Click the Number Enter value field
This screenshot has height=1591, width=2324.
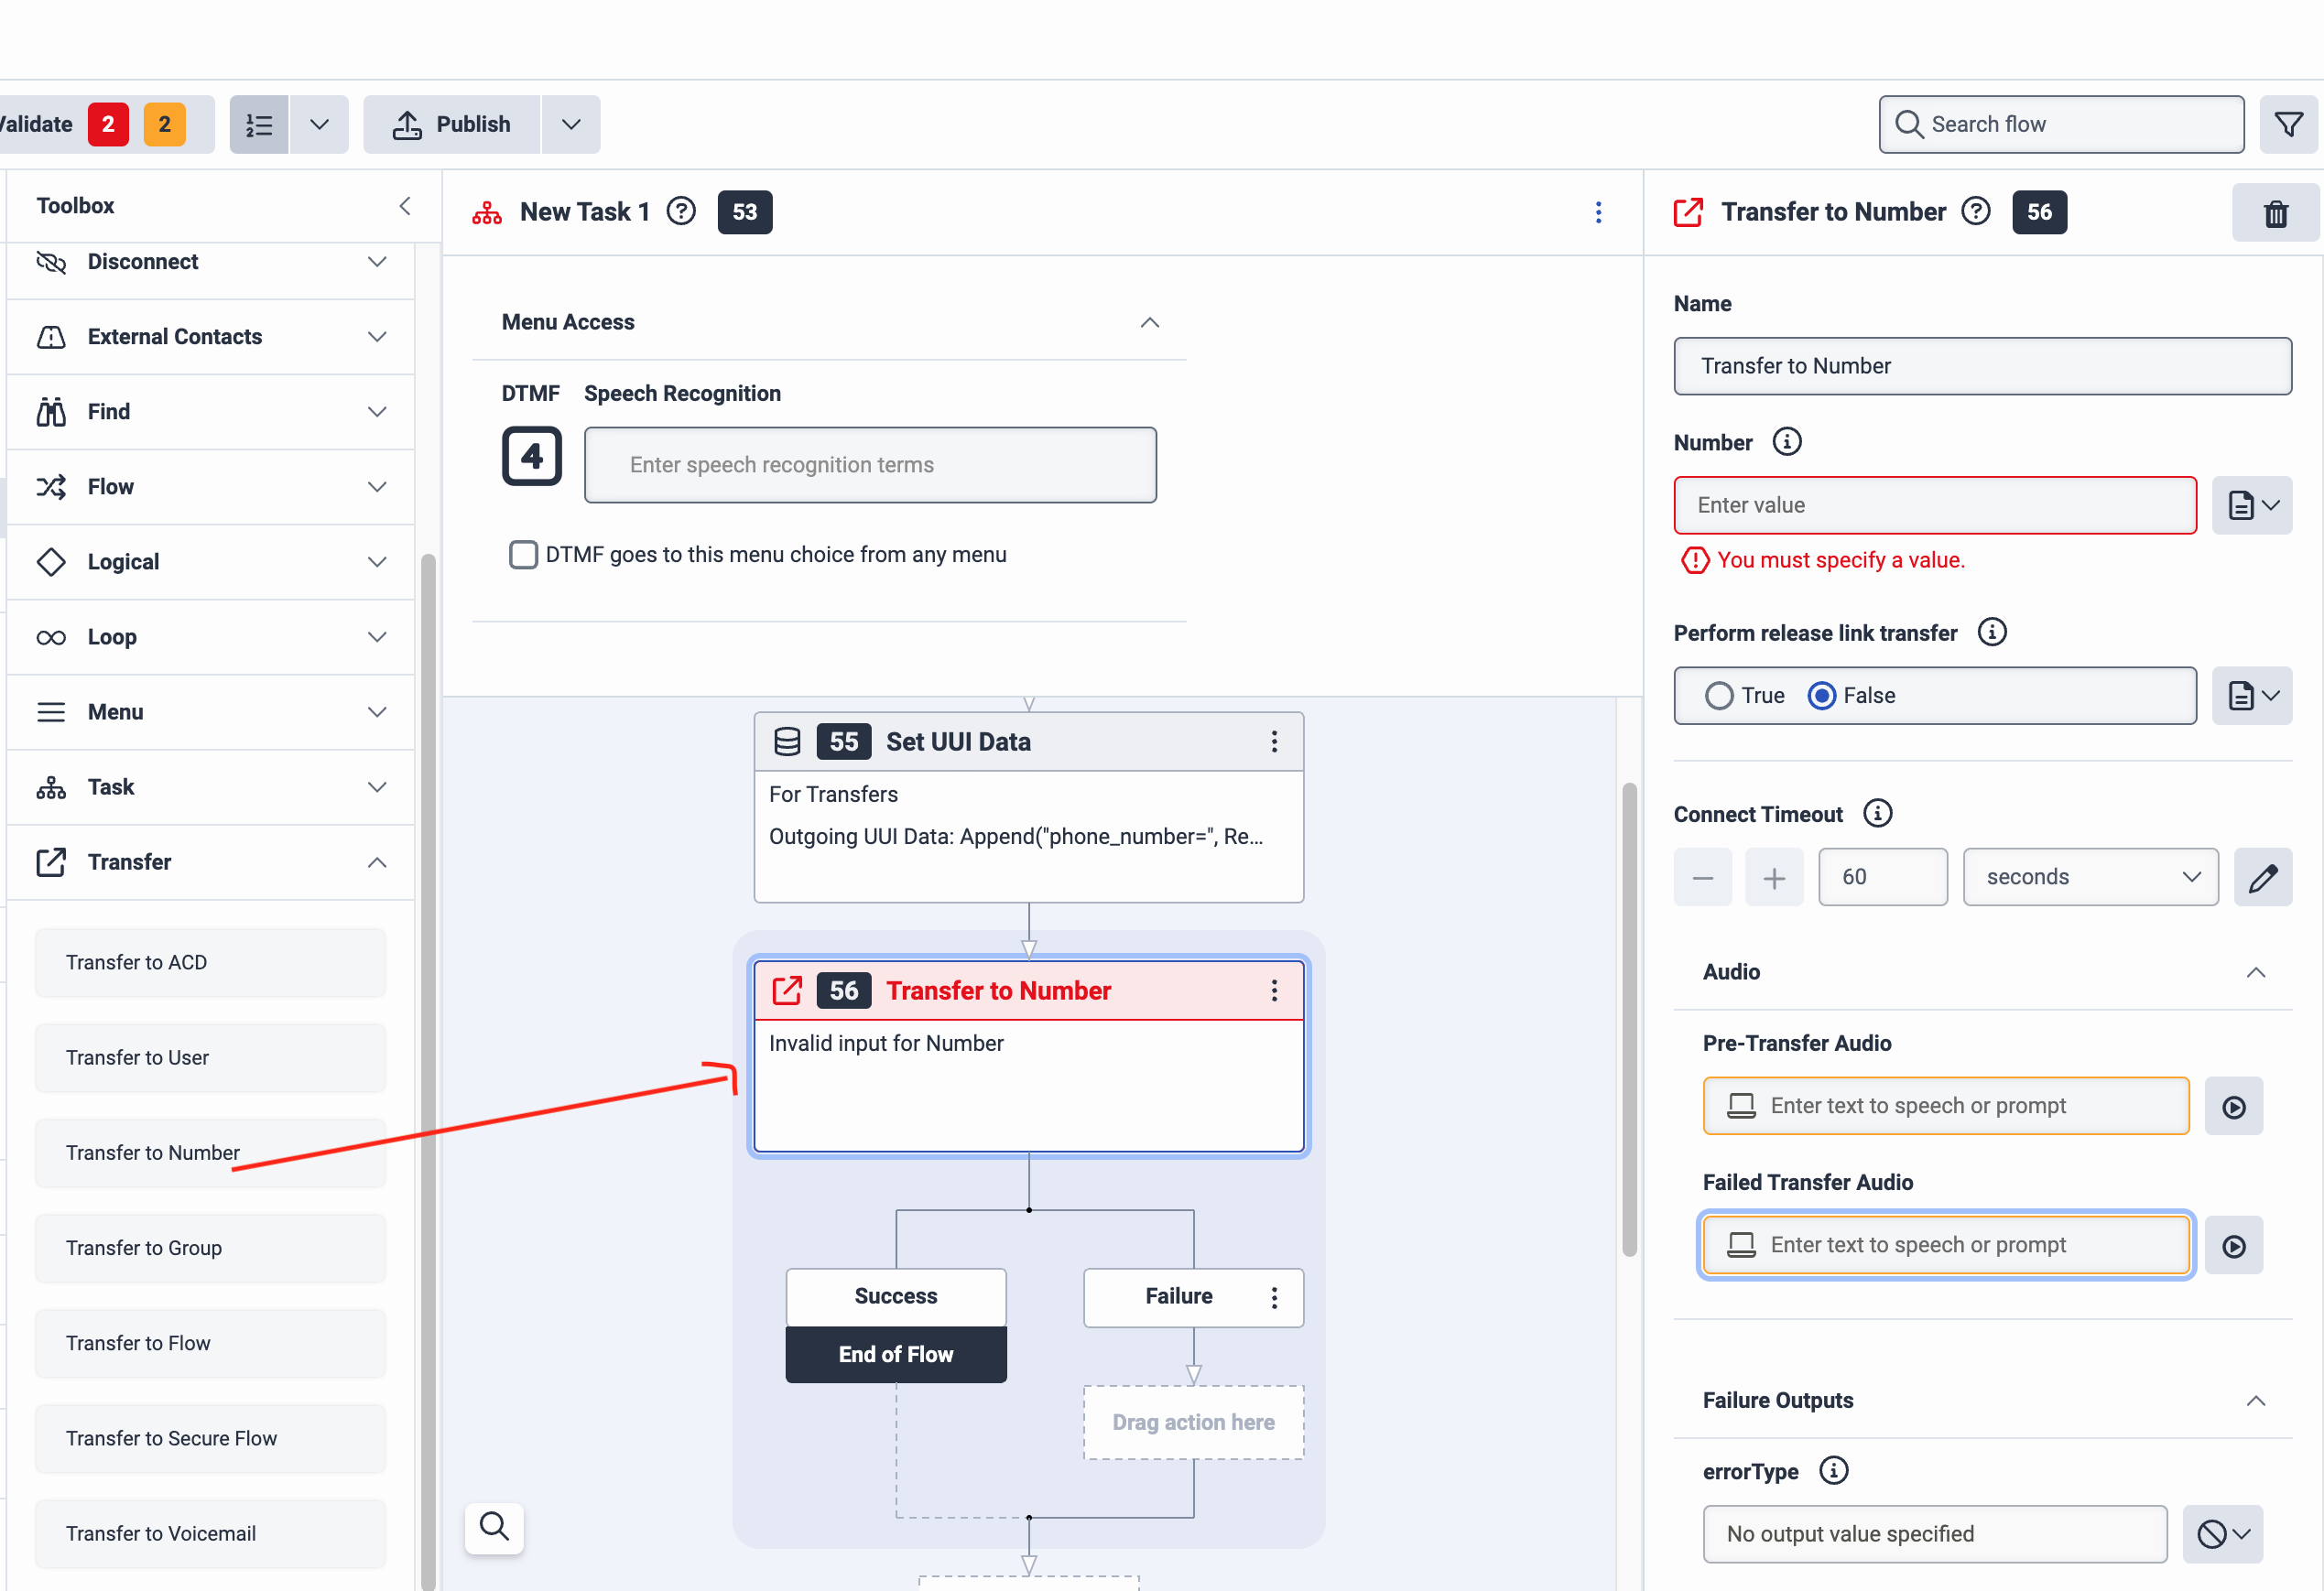coord(1934,505)
